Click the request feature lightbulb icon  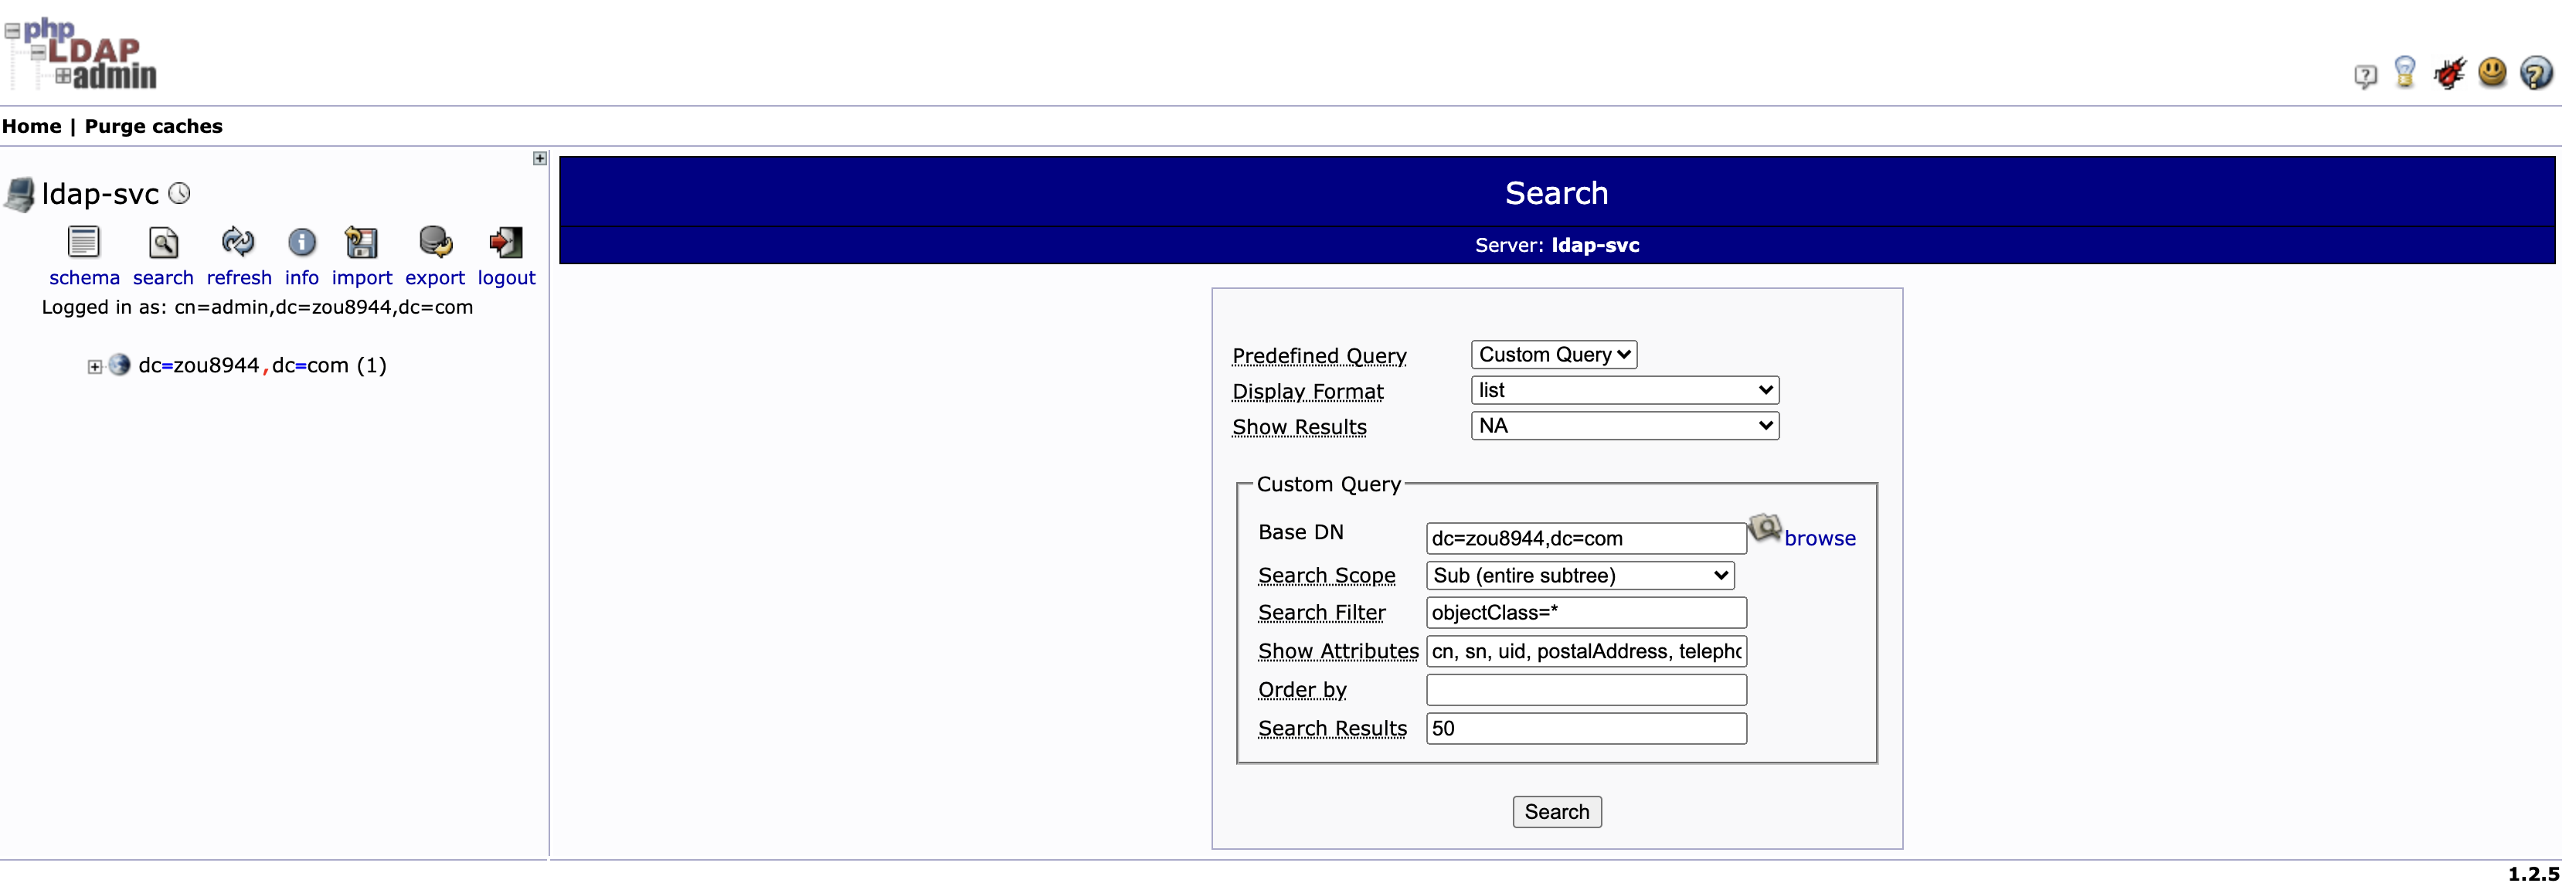click(2405, 72)
